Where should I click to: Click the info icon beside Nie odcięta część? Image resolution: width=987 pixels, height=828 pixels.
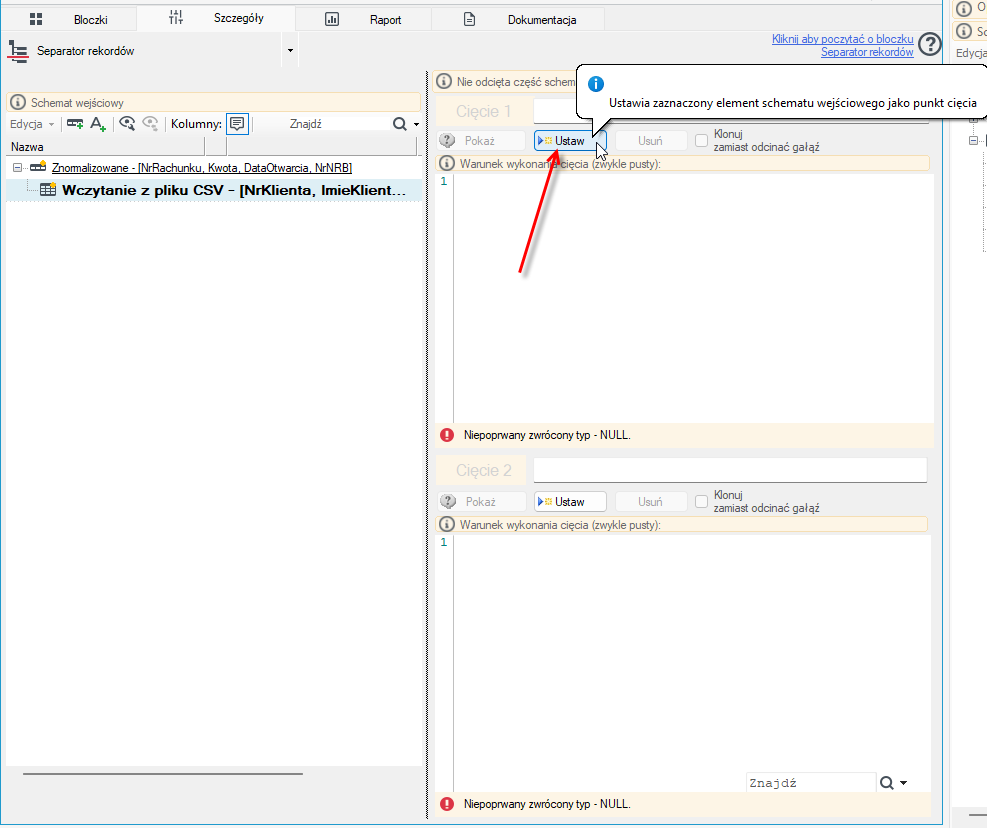pyautogui.click(x=444, y=81)
